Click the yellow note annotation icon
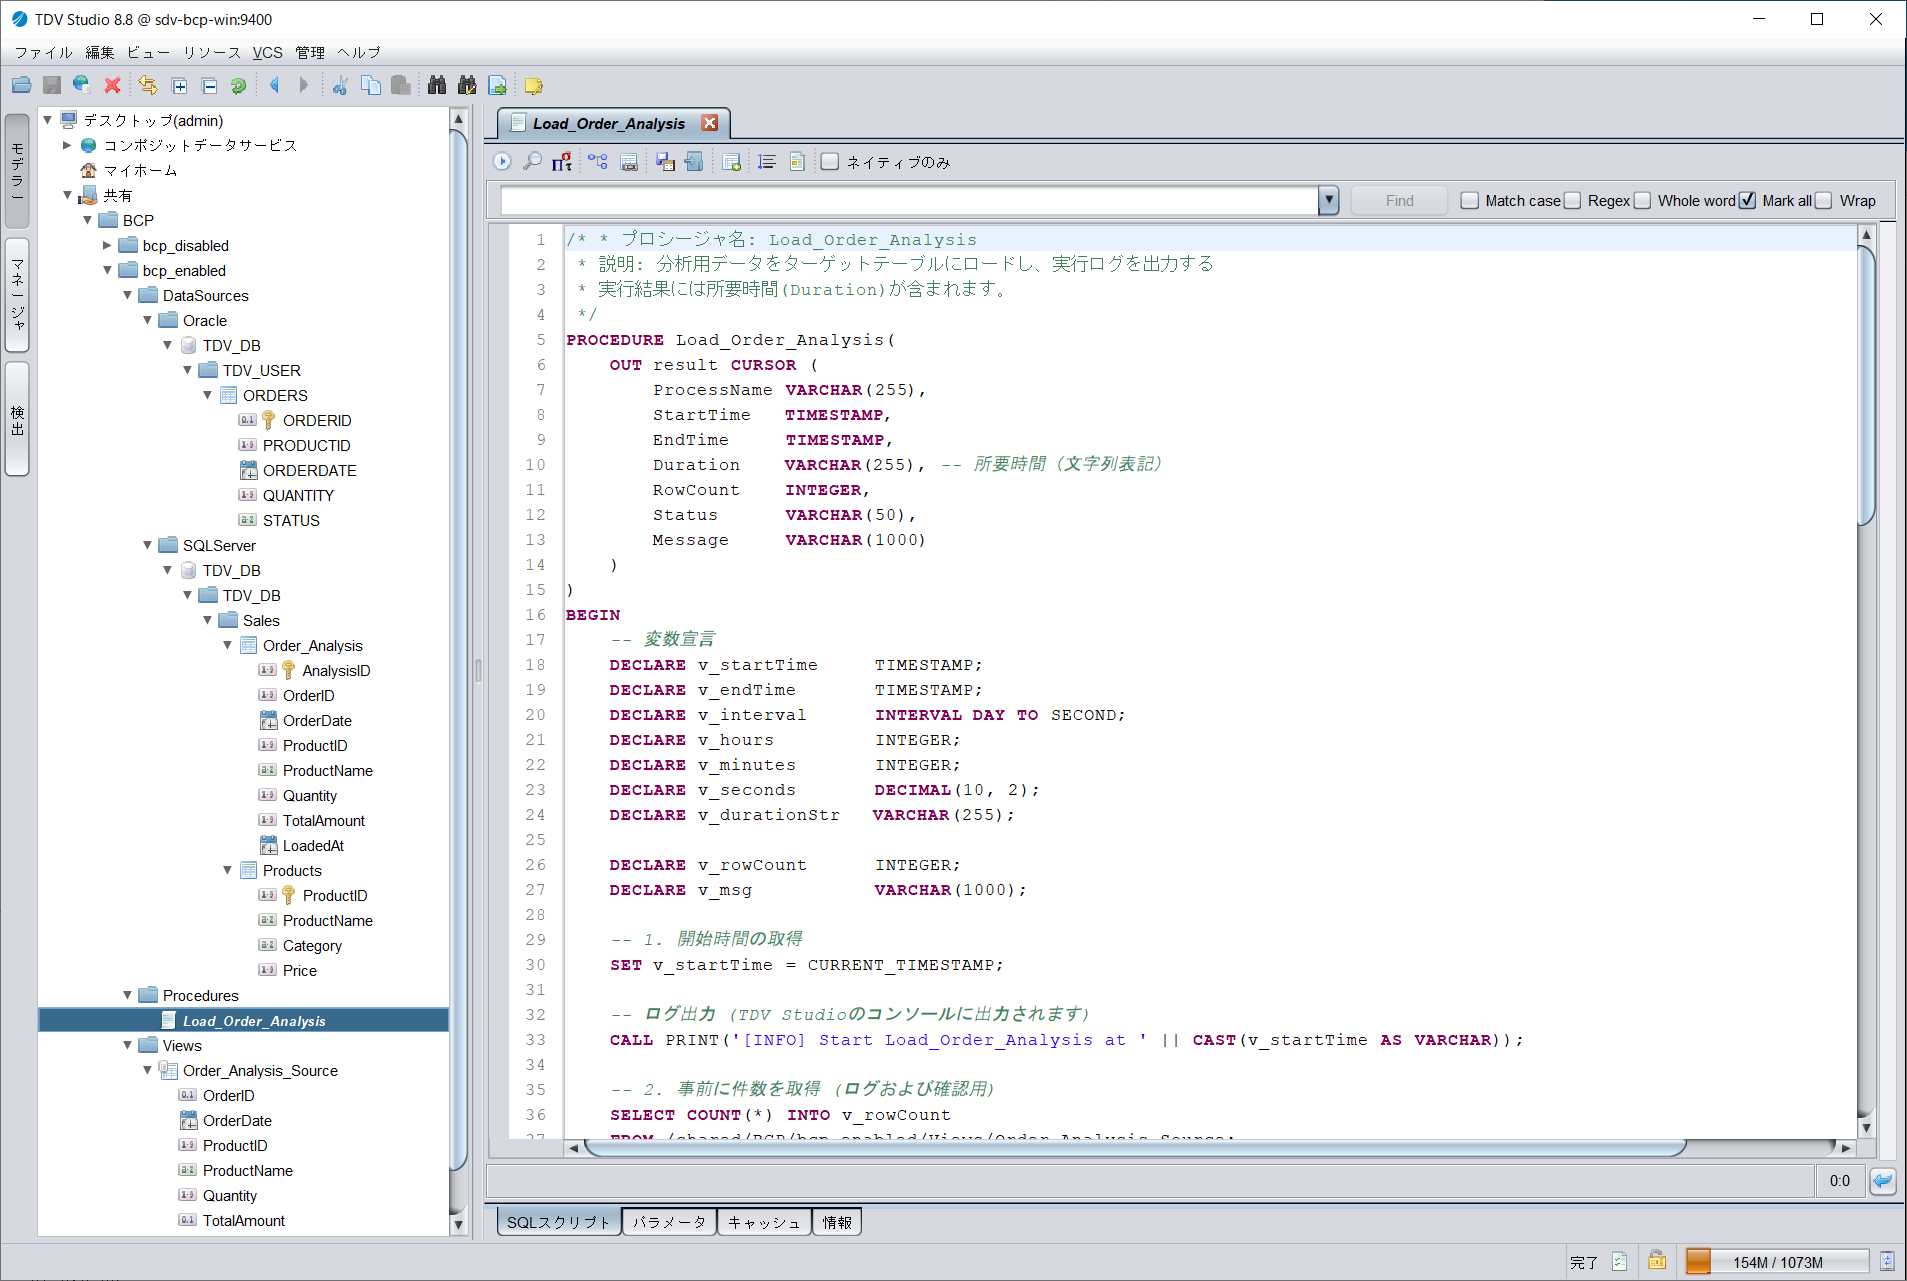Viewport: 1907px width, 1281px height. [x=533, y=86]
